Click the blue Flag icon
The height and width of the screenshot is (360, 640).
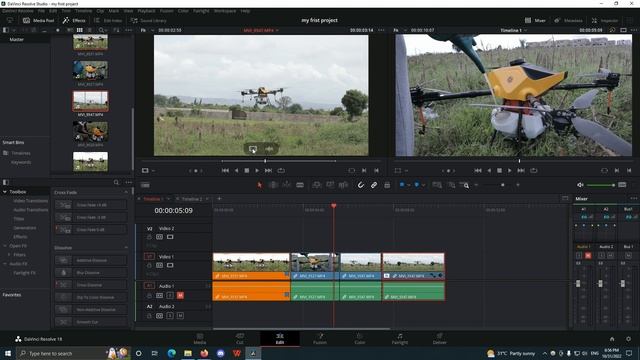point(402,185)
